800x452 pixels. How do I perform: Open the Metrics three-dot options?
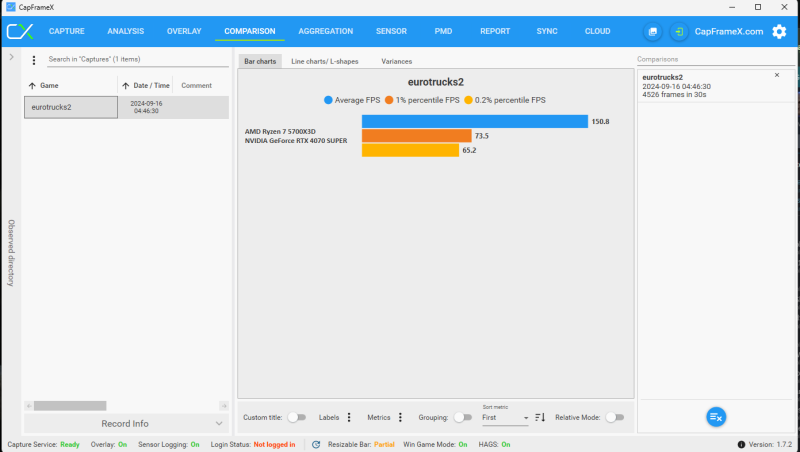coord(401,417)
